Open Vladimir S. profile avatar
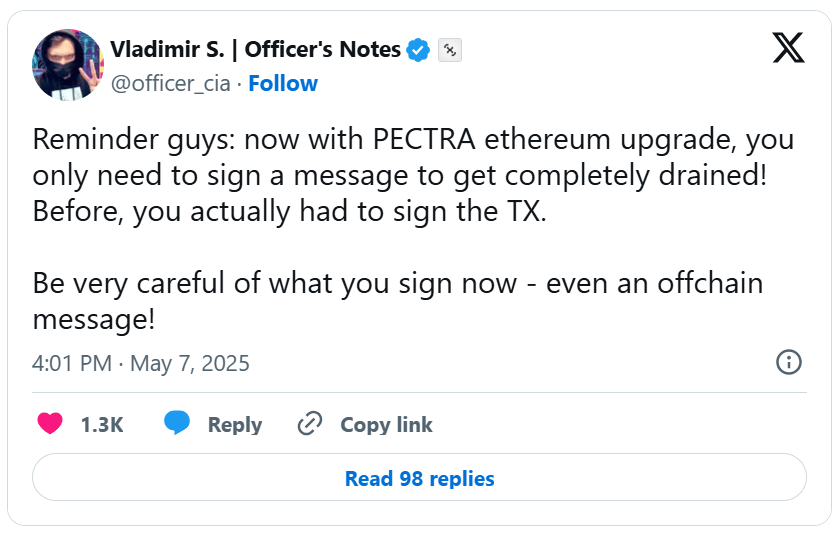Viewport: 840px width, 533px height. point(68,65)
